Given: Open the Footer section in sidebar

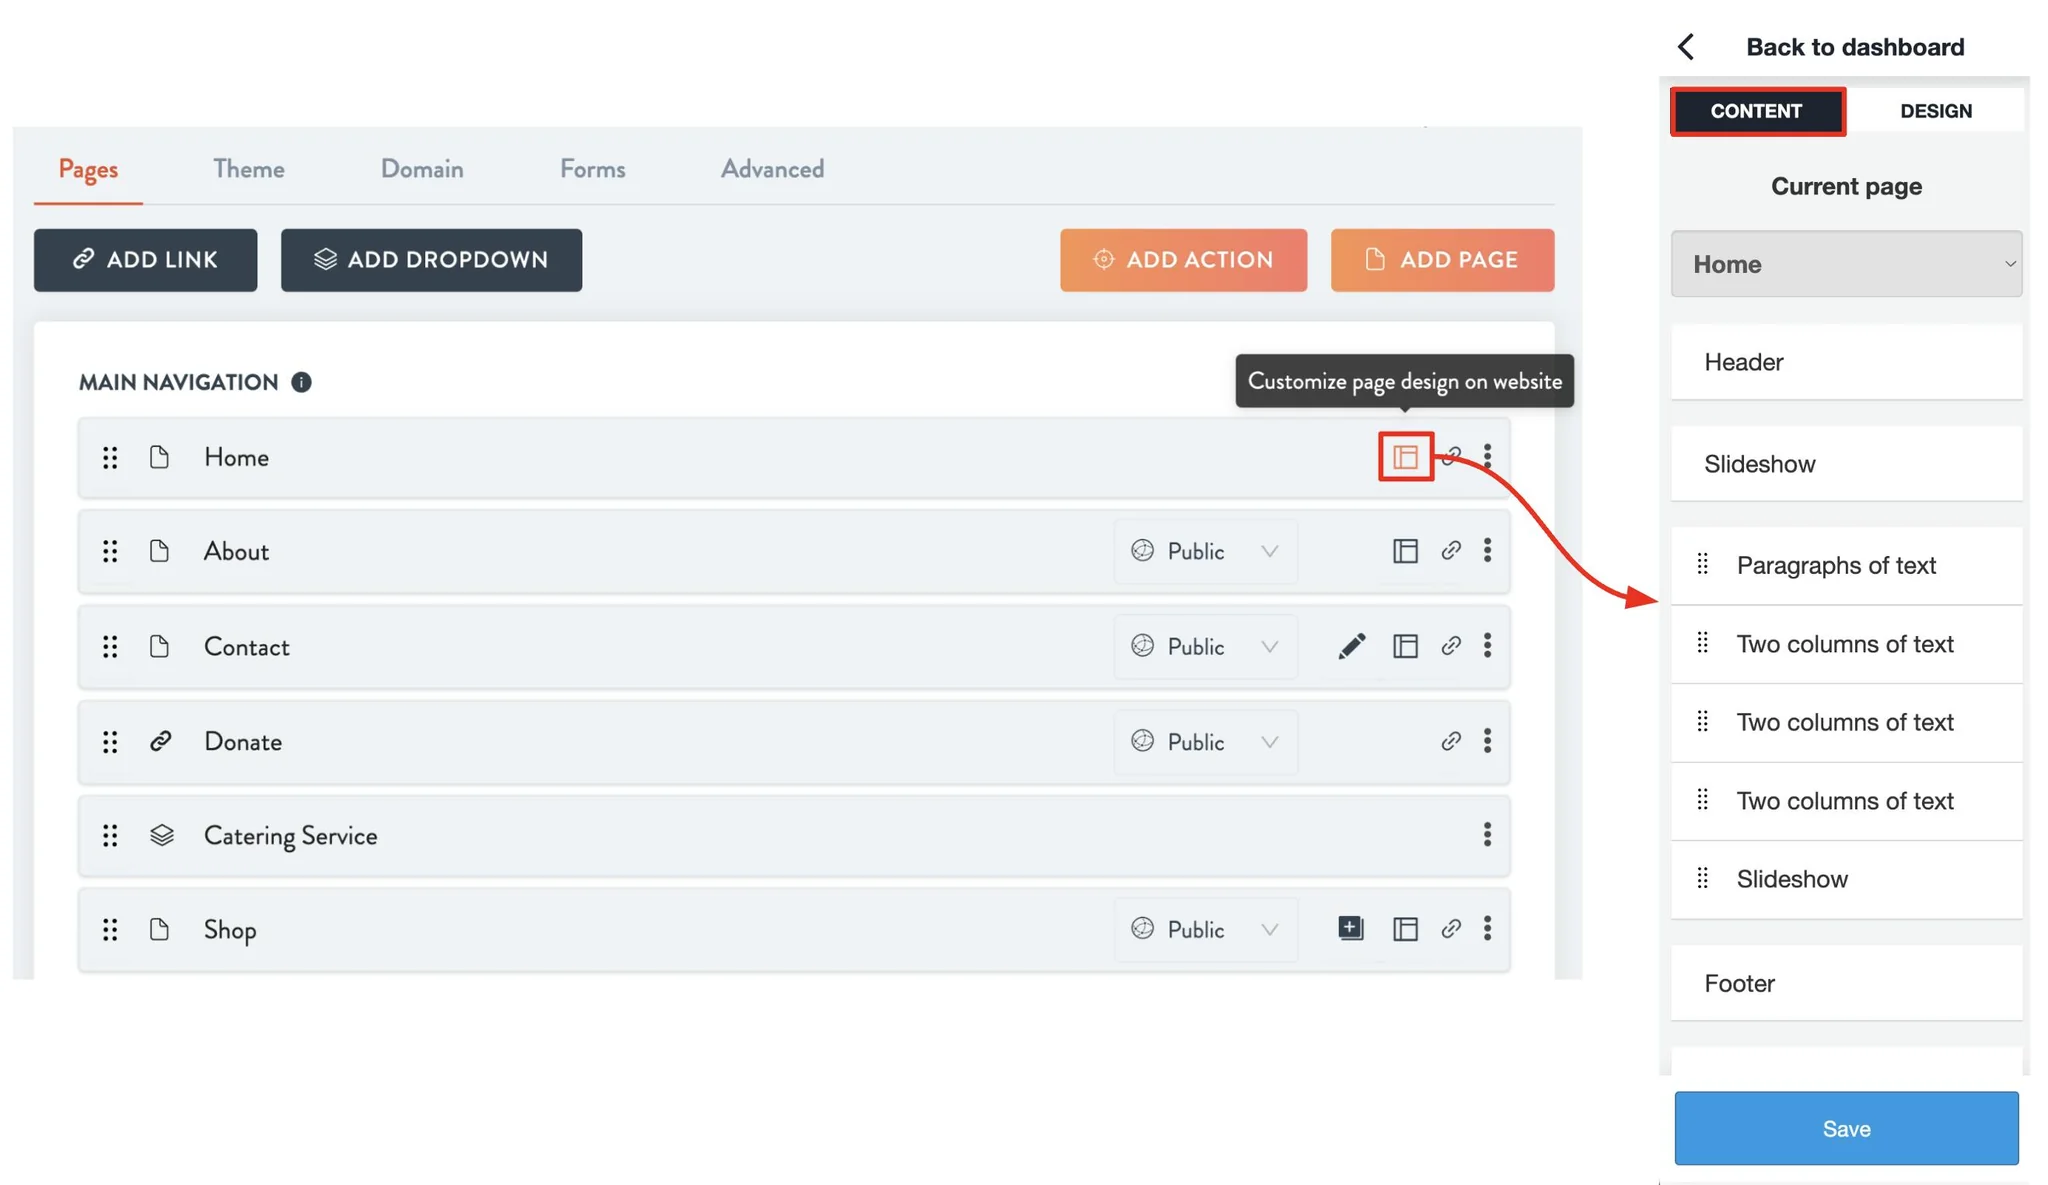Looking at the screenshot, I should [x=1846, y=983].
